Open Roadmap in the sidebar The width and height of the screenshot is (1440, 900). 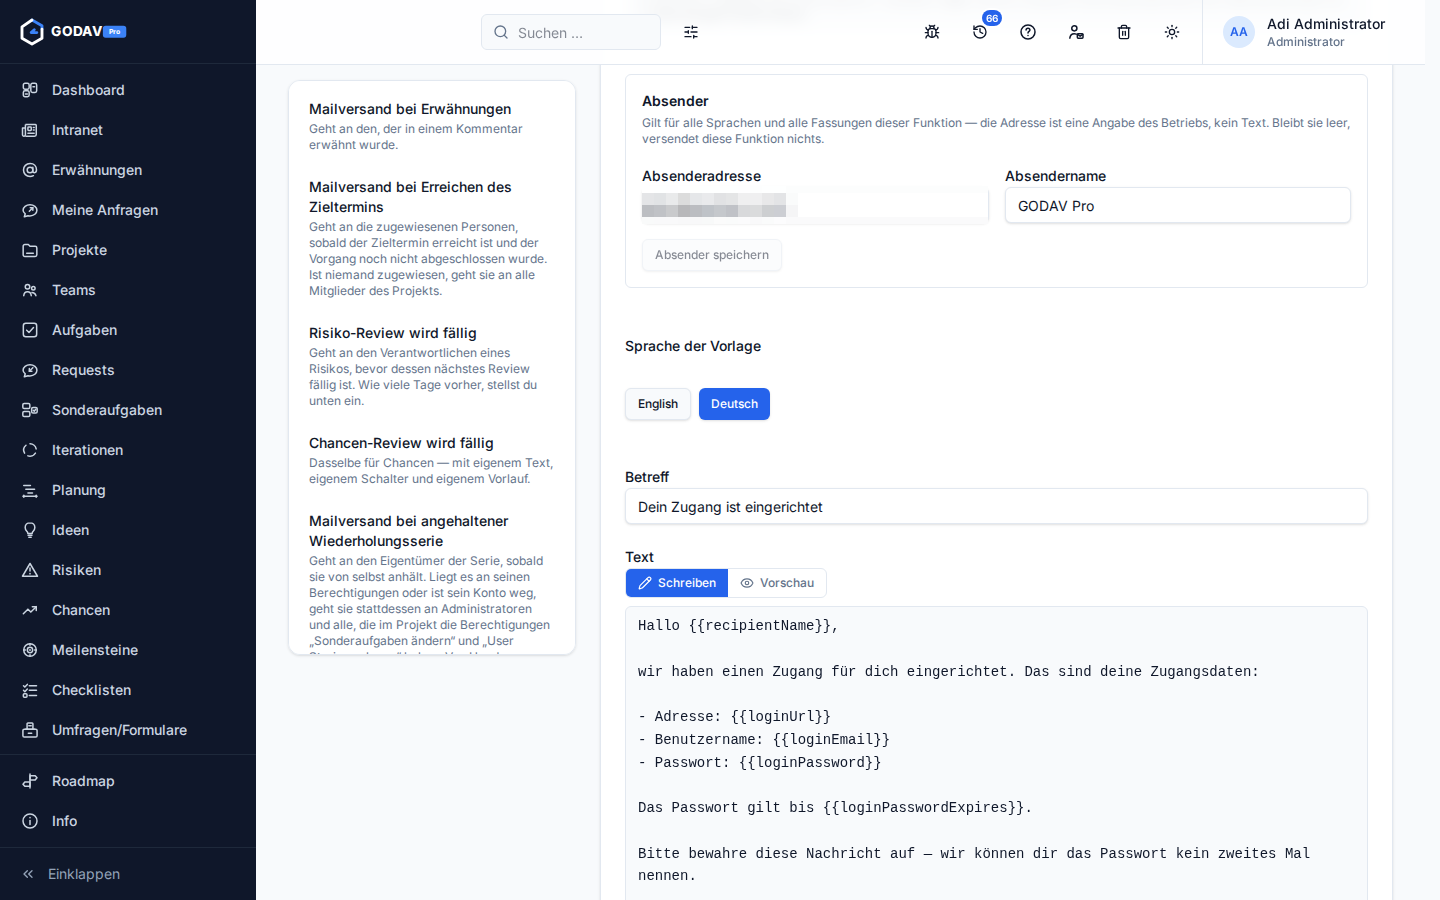(x=128, y=781)
